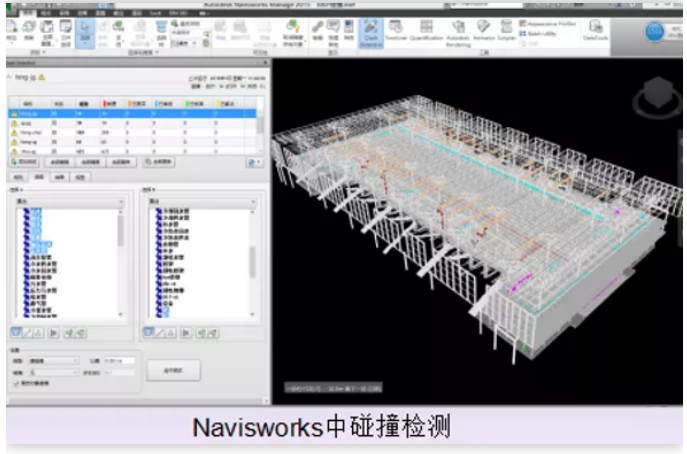Open the Link dropdown in settings
This screenshot has width=687, height=454.
tap(53, 372)
